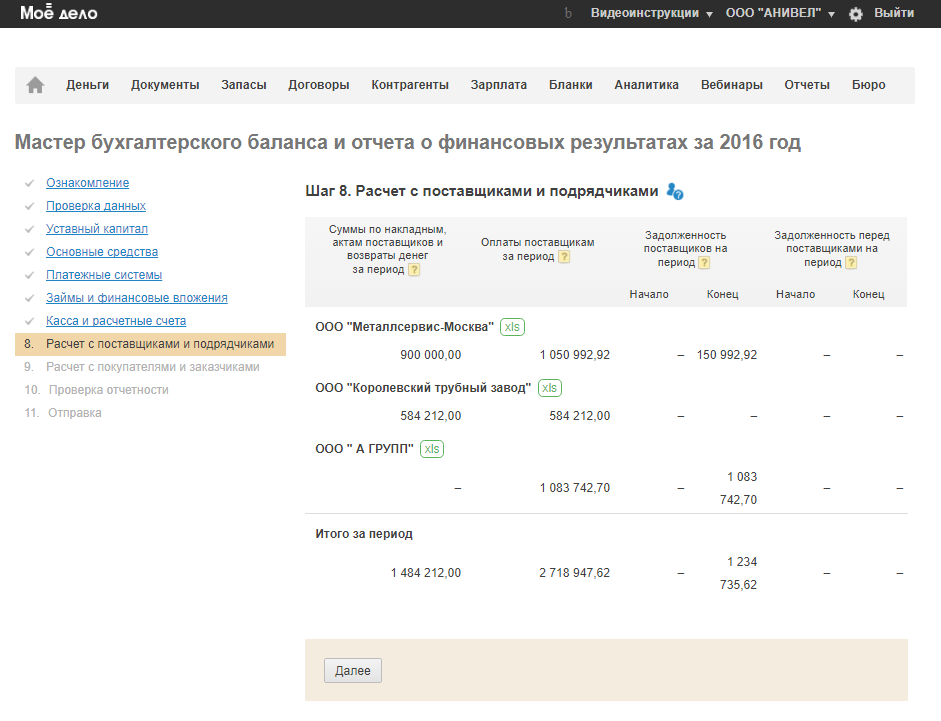The width and height of the screenshot is (941, 721).
Task: Open the Деньги menu
Action: (x=88, y=85)
